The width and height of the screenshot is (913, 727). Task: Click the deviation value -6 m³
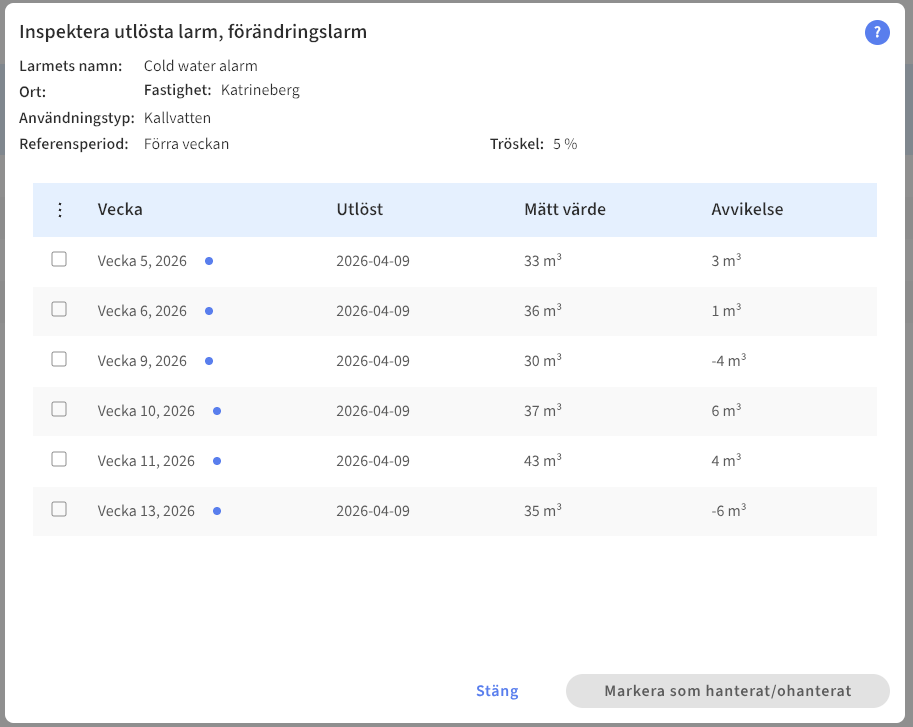click(728, 510)
